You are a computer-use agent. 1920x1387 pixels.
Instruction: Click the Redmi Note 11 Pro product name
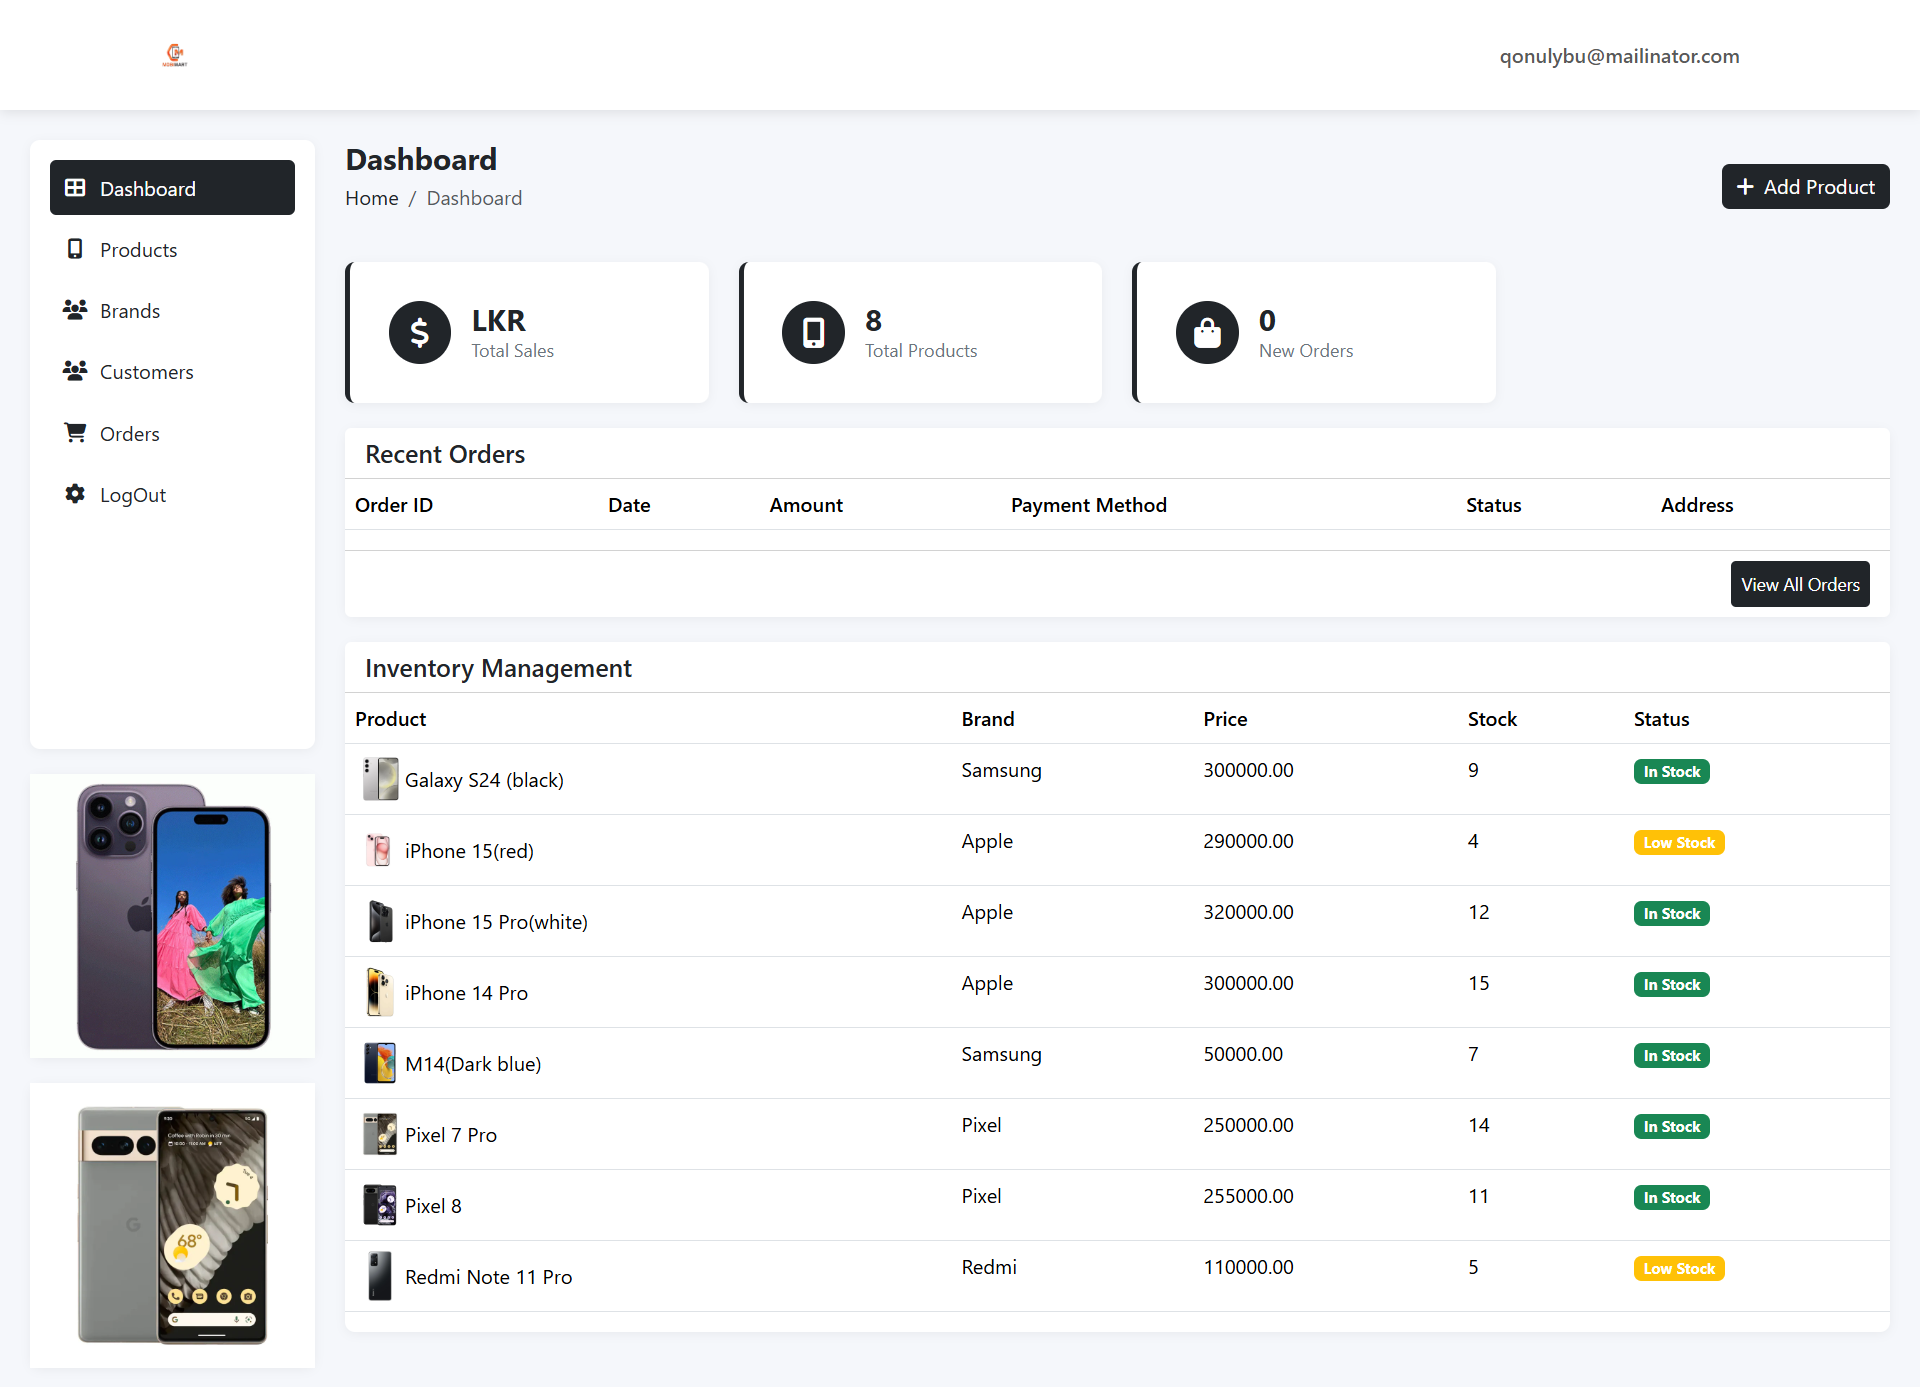click(489, 1277)
